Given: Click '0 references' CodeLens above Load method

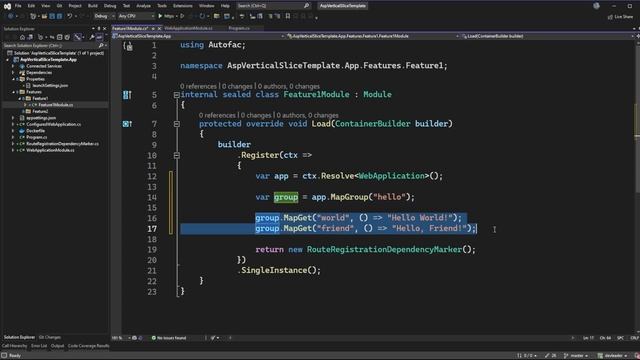Looking at the screenshot, I should 217,116.
